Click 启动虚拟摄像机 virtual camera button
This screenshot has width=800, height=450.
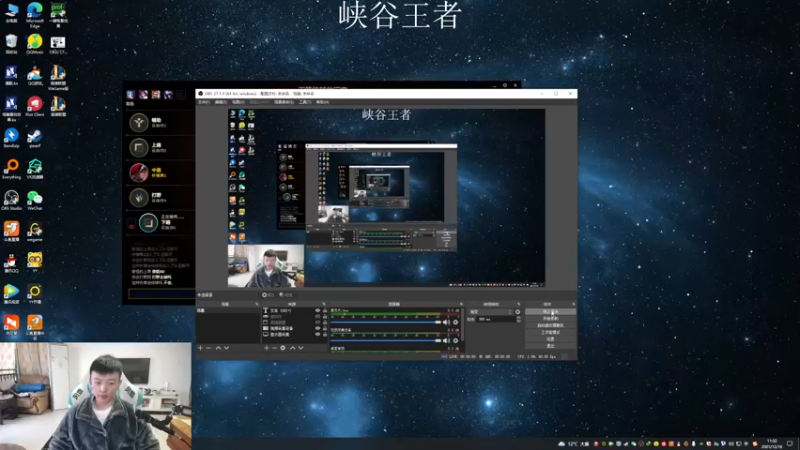point(550,325)
